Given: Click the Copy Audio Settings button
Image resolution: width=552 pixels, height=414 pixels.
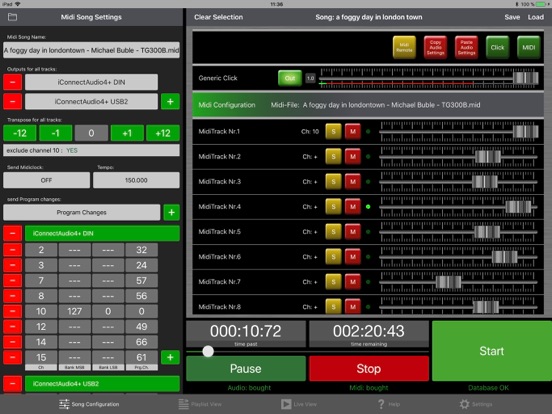Looking at the screenshot, I should click(x=435, y=48).
